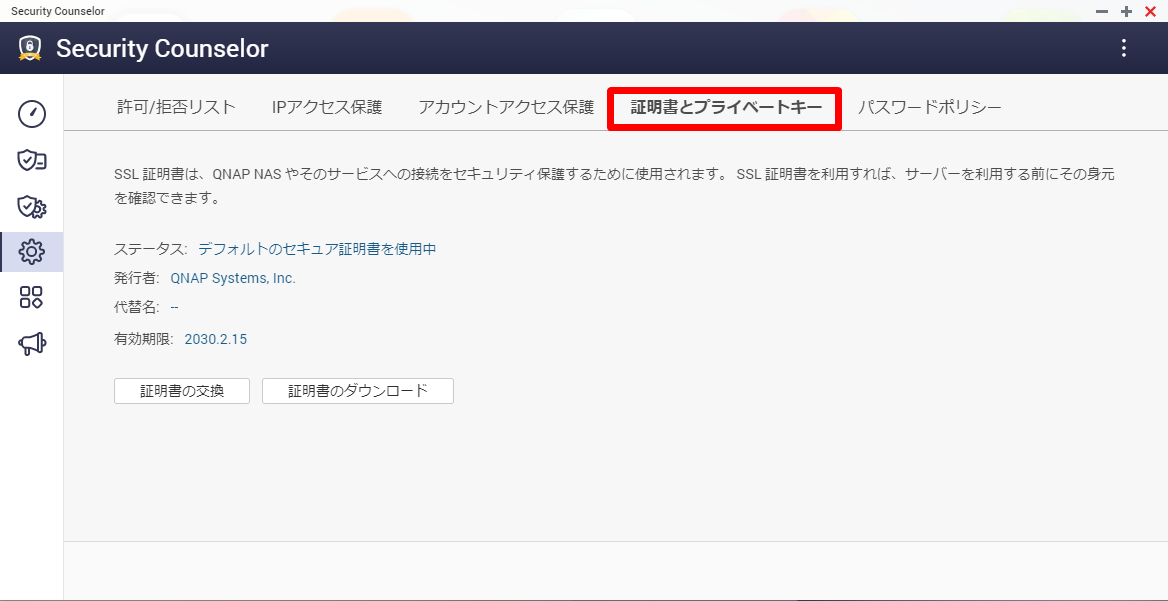Click the issuer value QNAP Systems, Inc.
The width and height of the screenshot is (1168, 601).
tap(233, 279)
